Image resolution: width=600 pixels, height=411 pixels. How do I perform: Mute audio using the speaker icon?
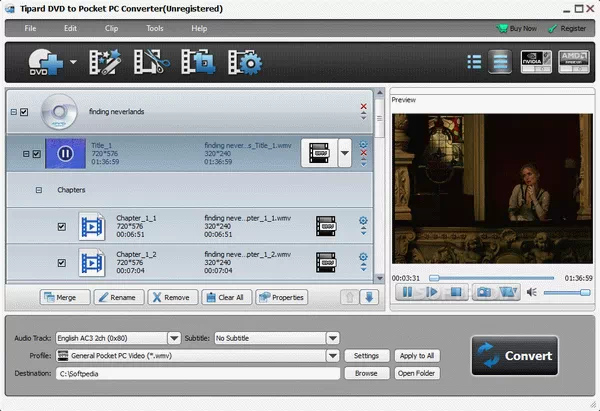click(x=532, y=292)
